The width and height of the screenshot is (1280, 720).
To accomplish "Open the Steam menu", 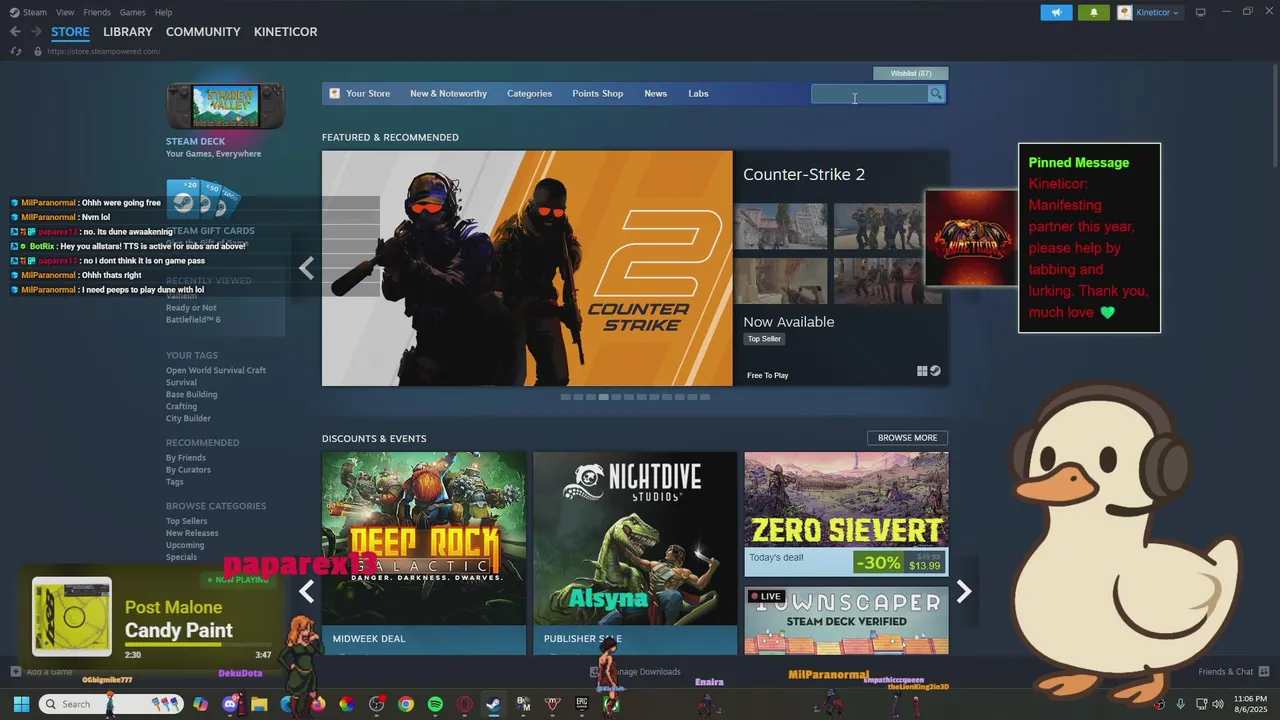I will tap(35, 12).
